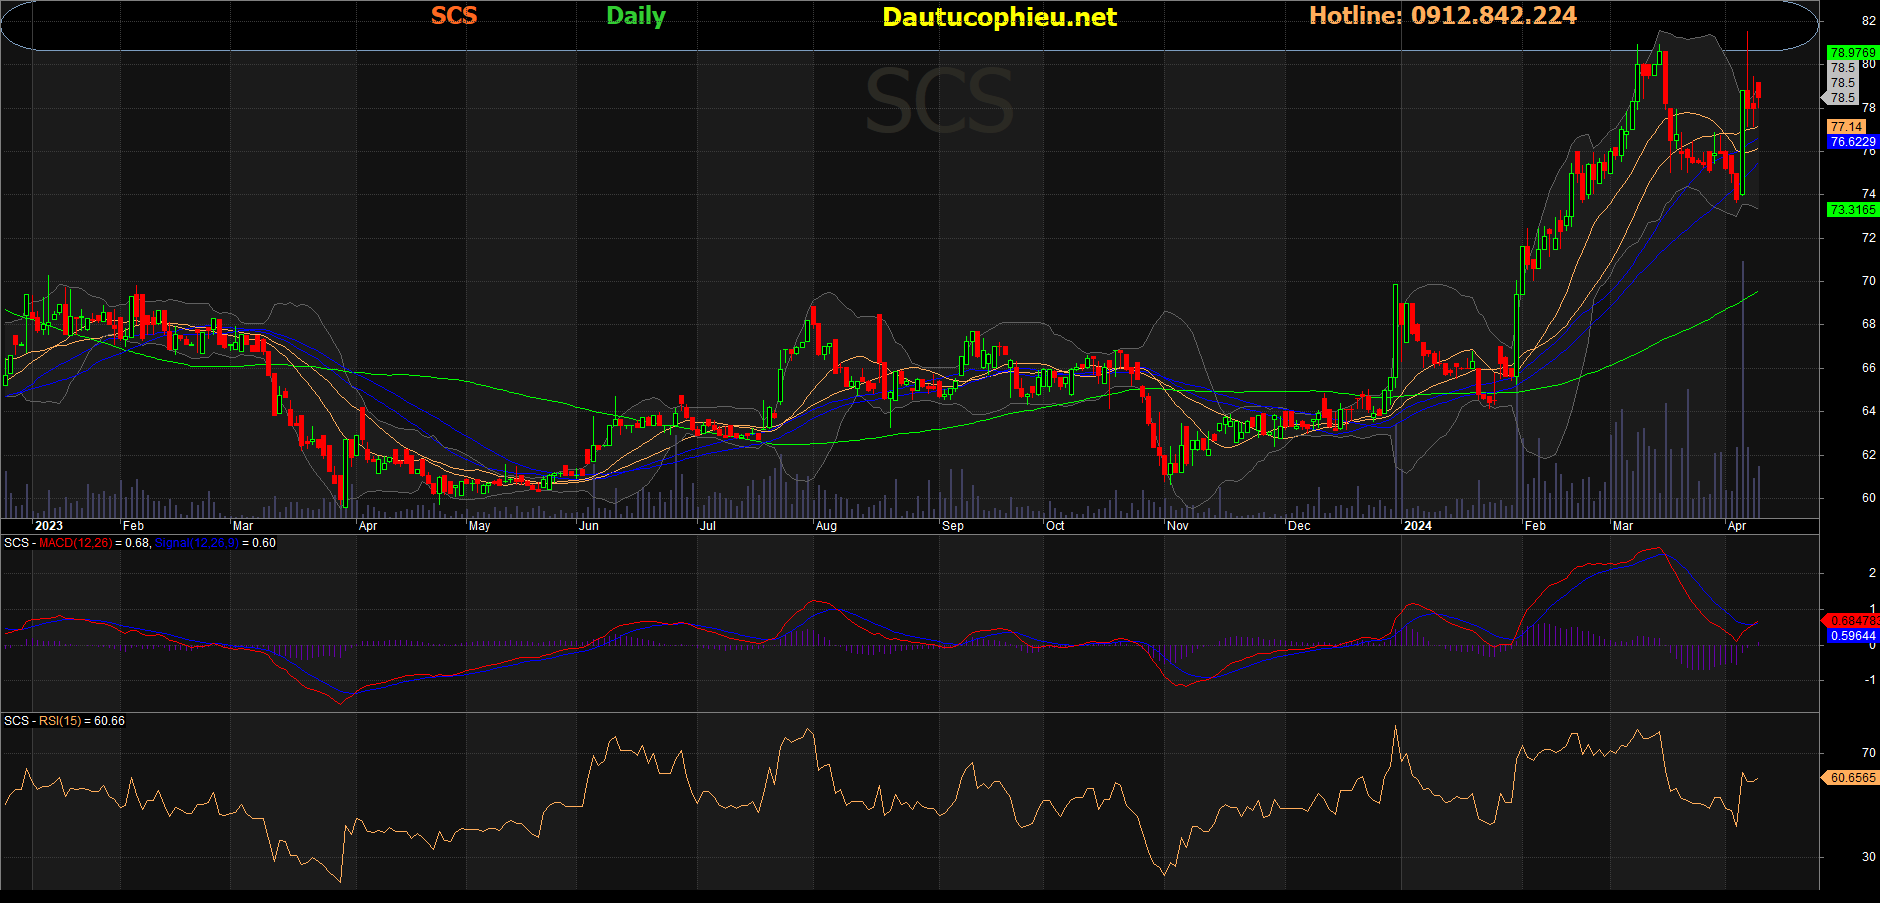Viewport: 1880px width, 903px height.
Task: Select the "May" month label
Action: (x=479, y=526)
